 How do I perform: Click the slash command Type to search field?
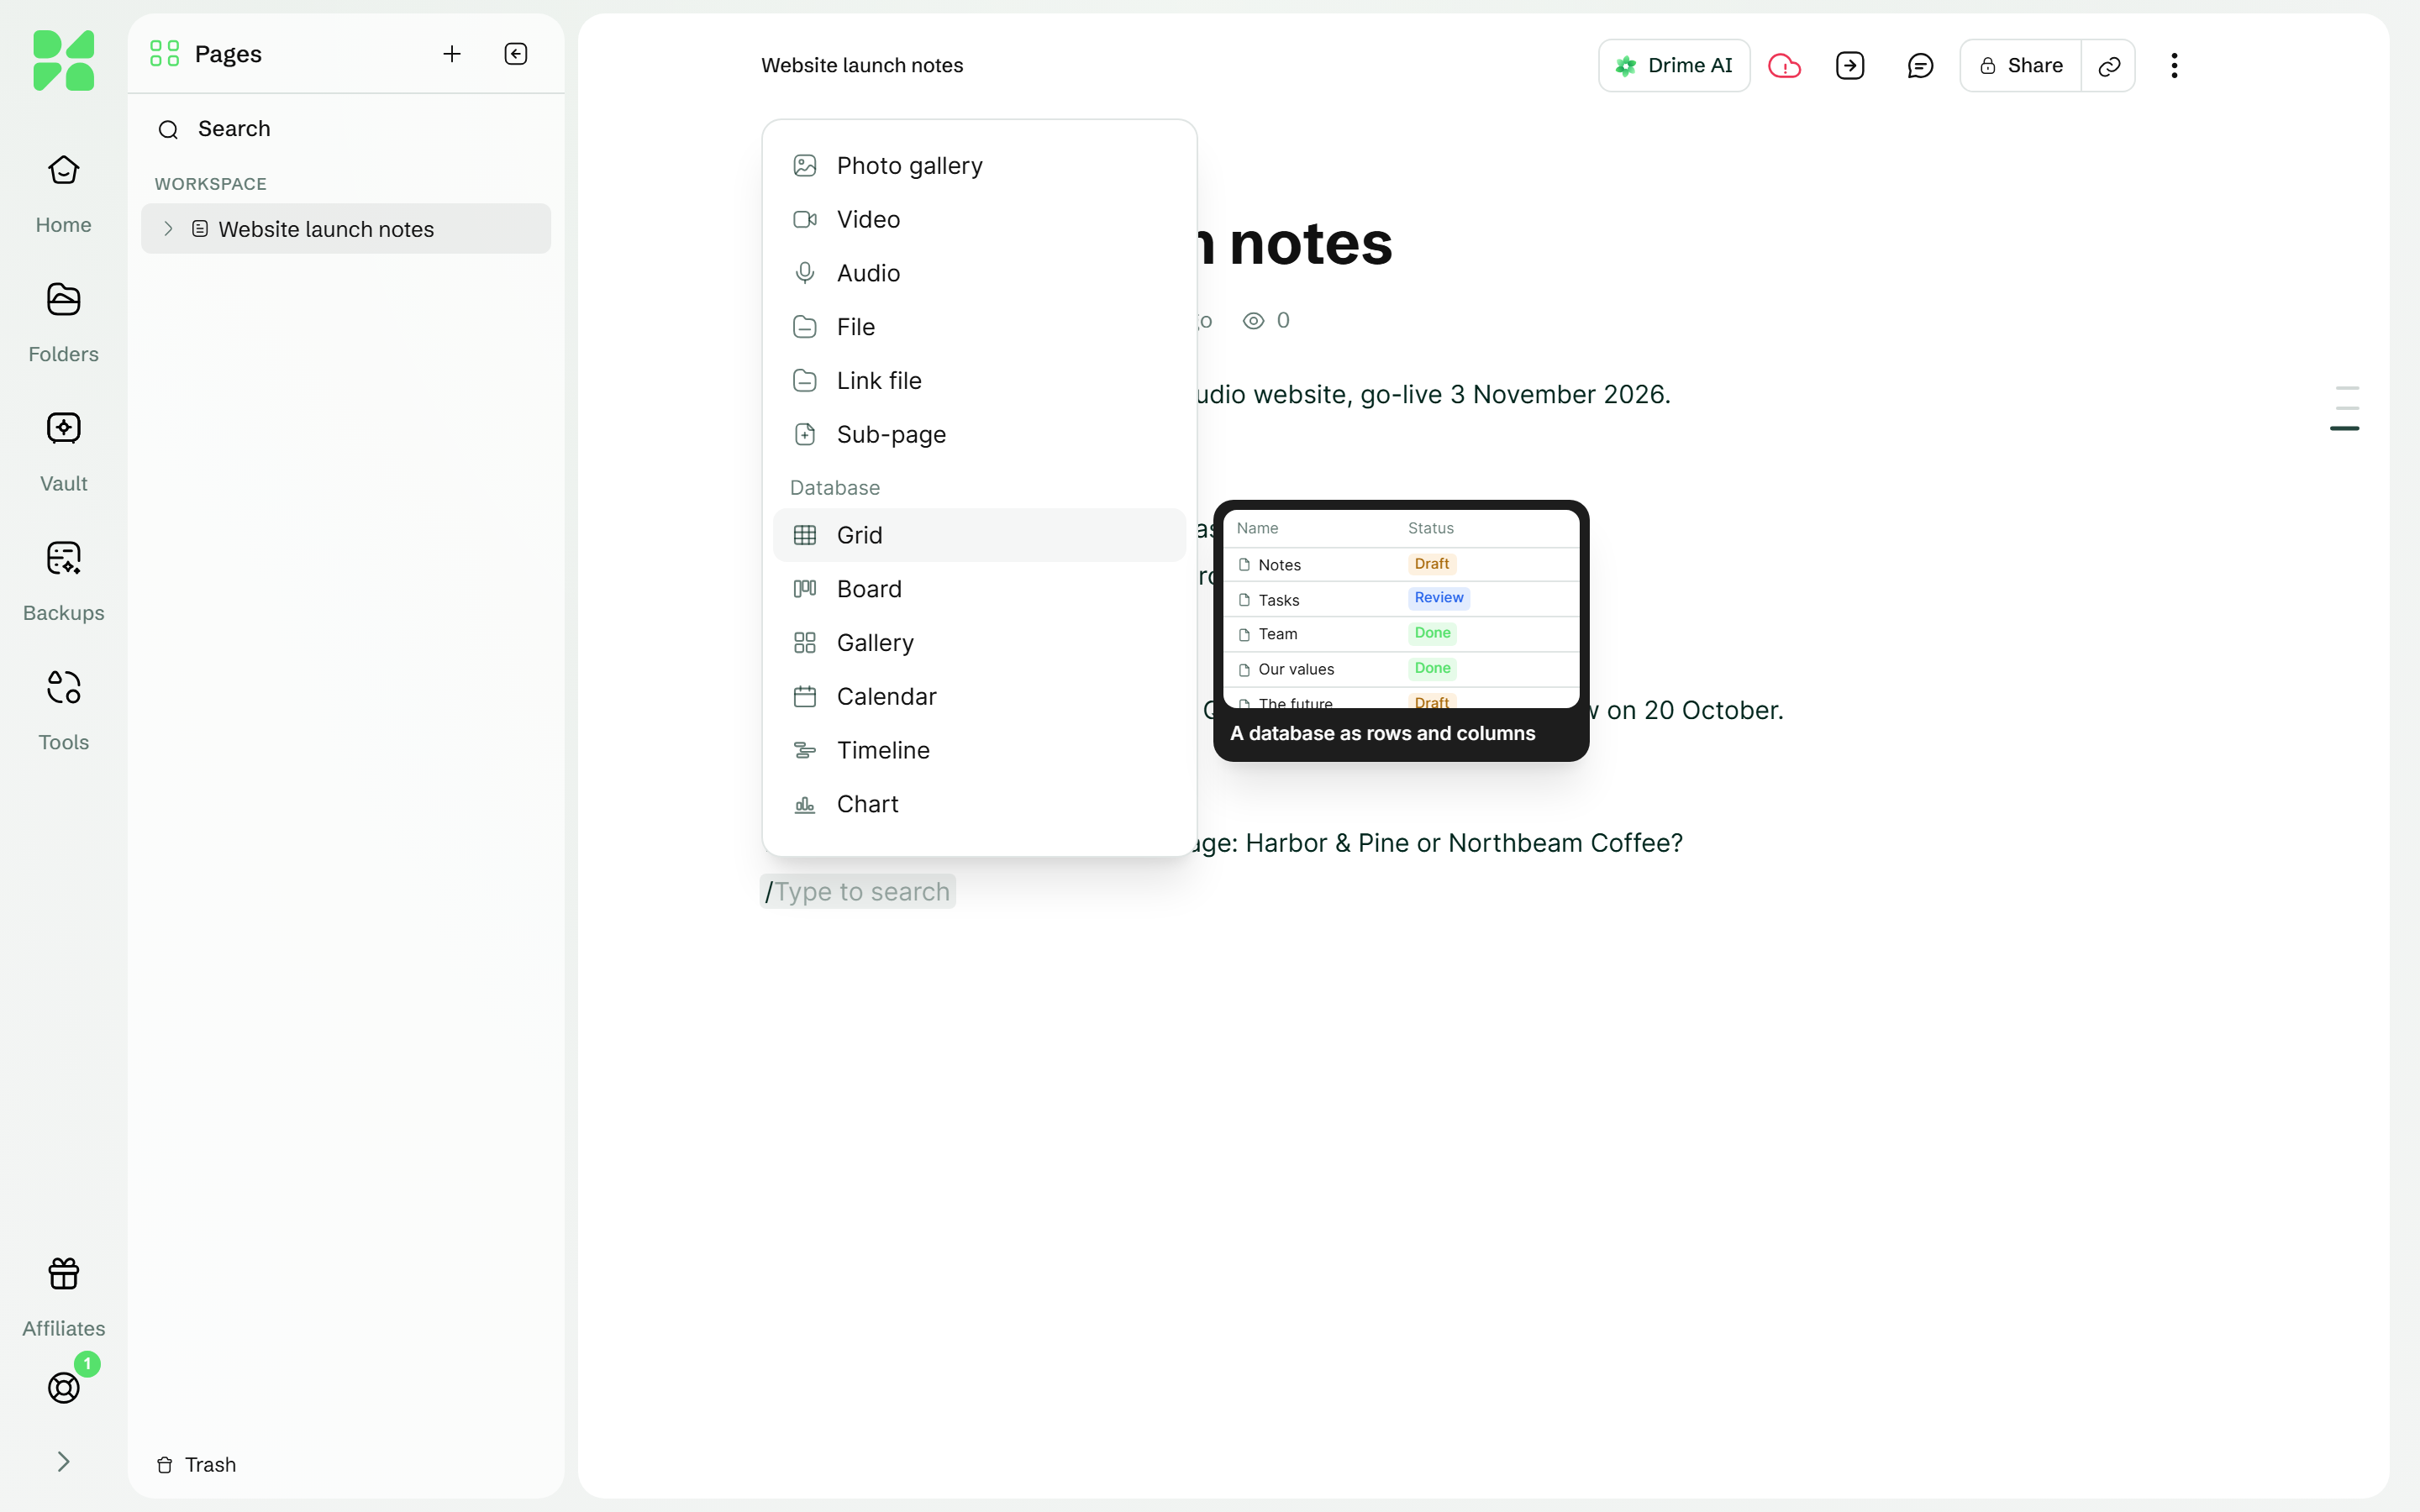tap(858, 892)
